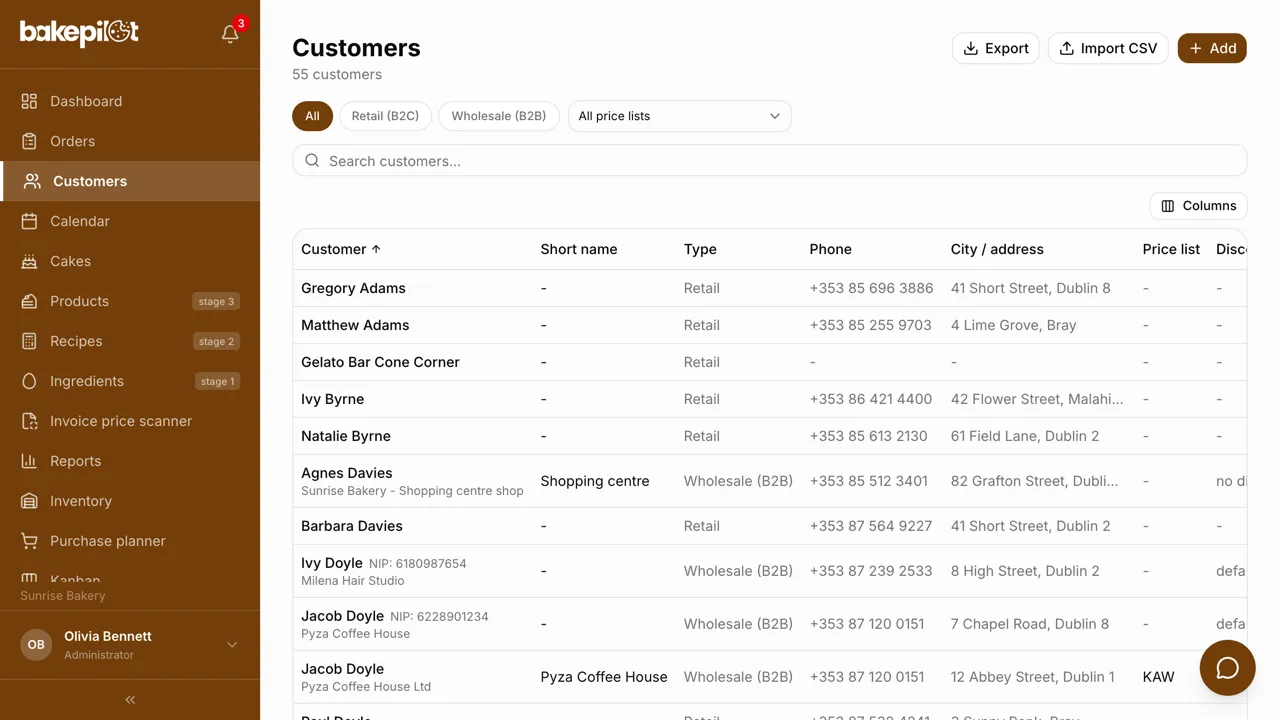Screen dimensions: 1280x720
Task: Click the Calendar icon in the sidebar
Action: pyautogui.click(x=30, y=221)
